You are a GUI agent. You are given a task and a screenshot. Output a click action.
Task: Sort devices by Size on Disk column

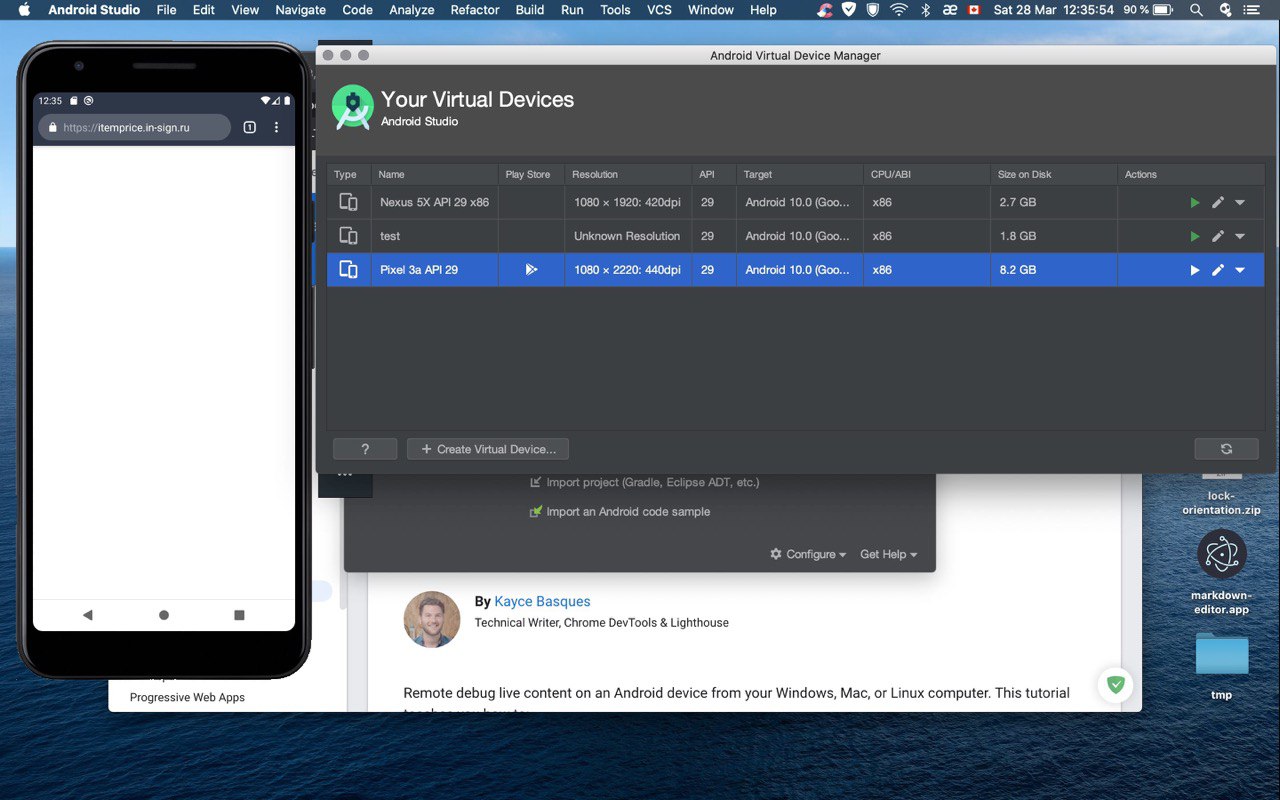(x=1054, y=174)
